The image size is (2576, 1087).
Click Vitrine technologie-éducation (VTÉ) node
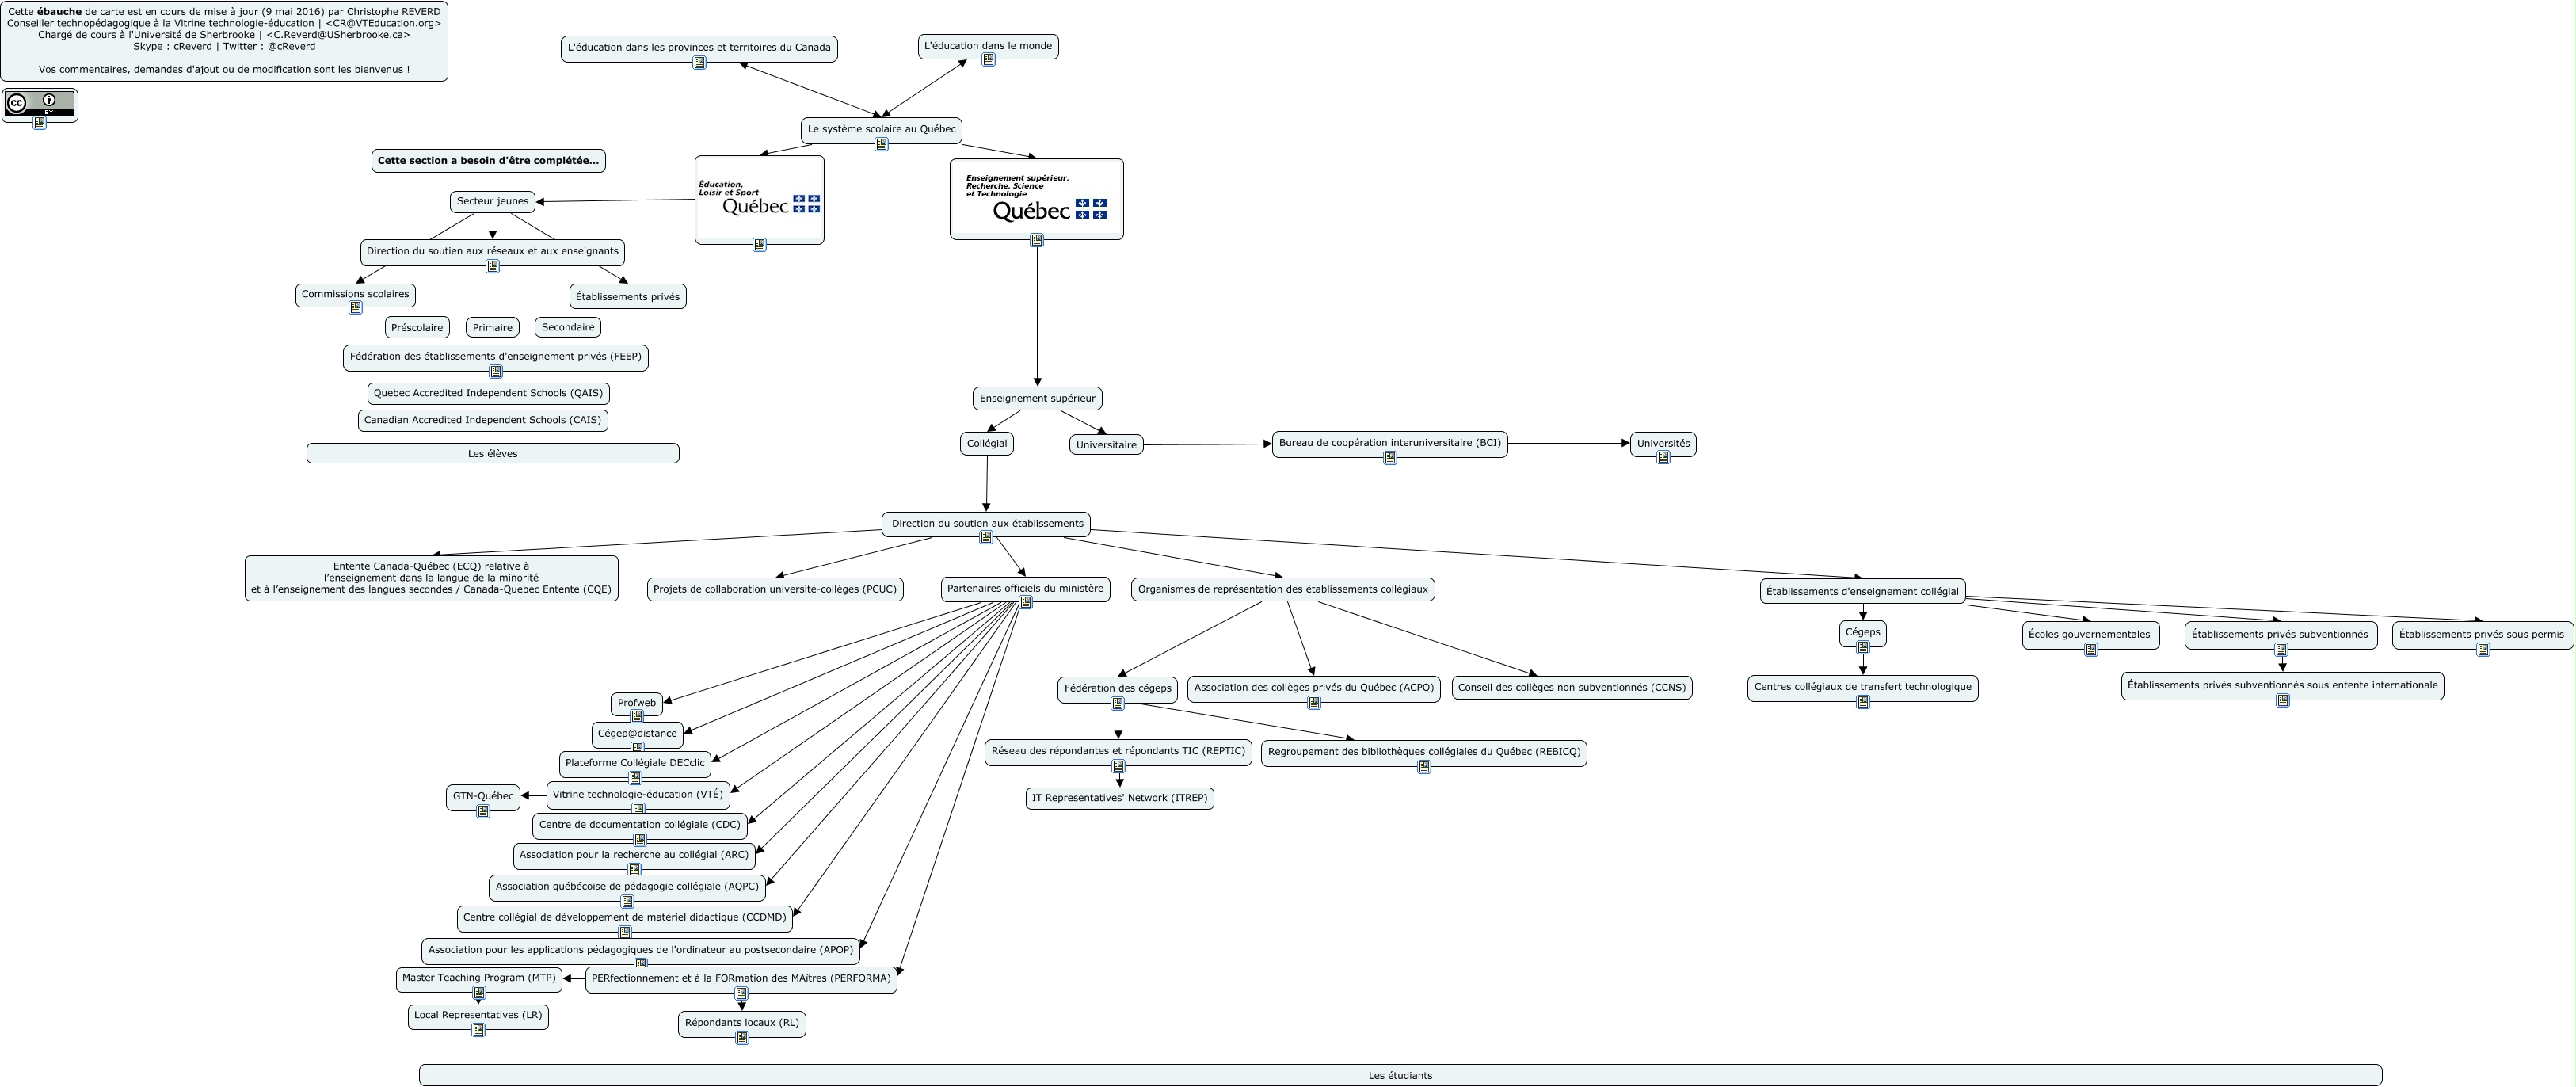(x=638, y=795)
